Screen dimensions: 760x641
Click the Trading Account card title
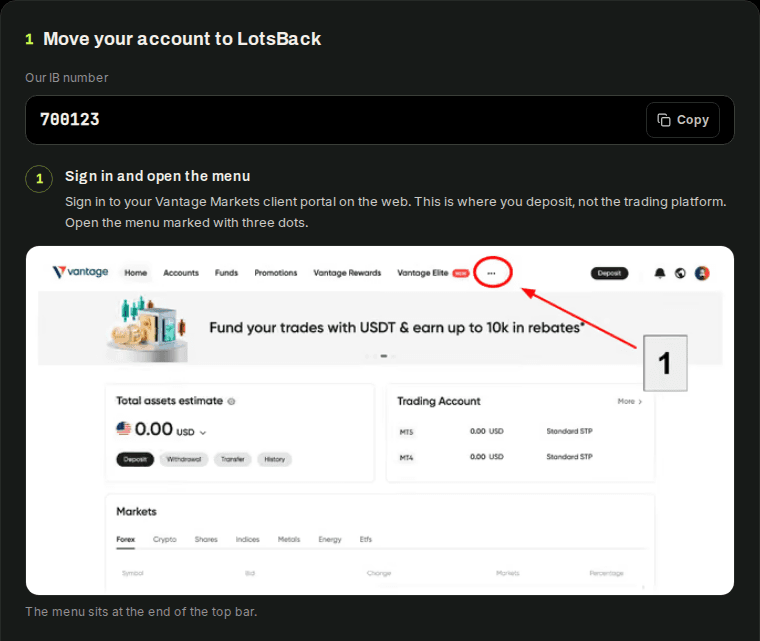tap(439, 401)
